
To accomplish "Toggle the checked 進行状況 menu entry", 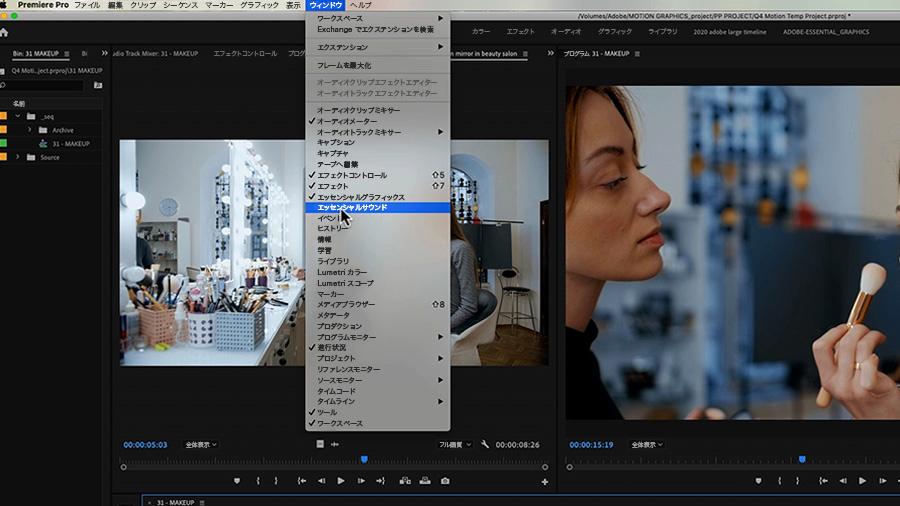I will pos(378,348).
